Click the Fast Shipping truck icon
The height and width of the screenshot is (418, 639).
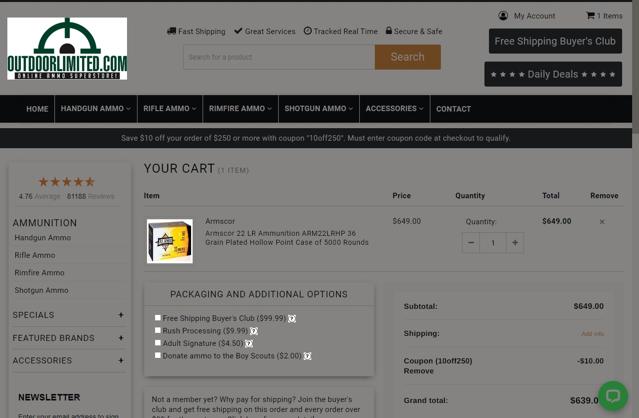pyautogui.click(x=172, y=31)
